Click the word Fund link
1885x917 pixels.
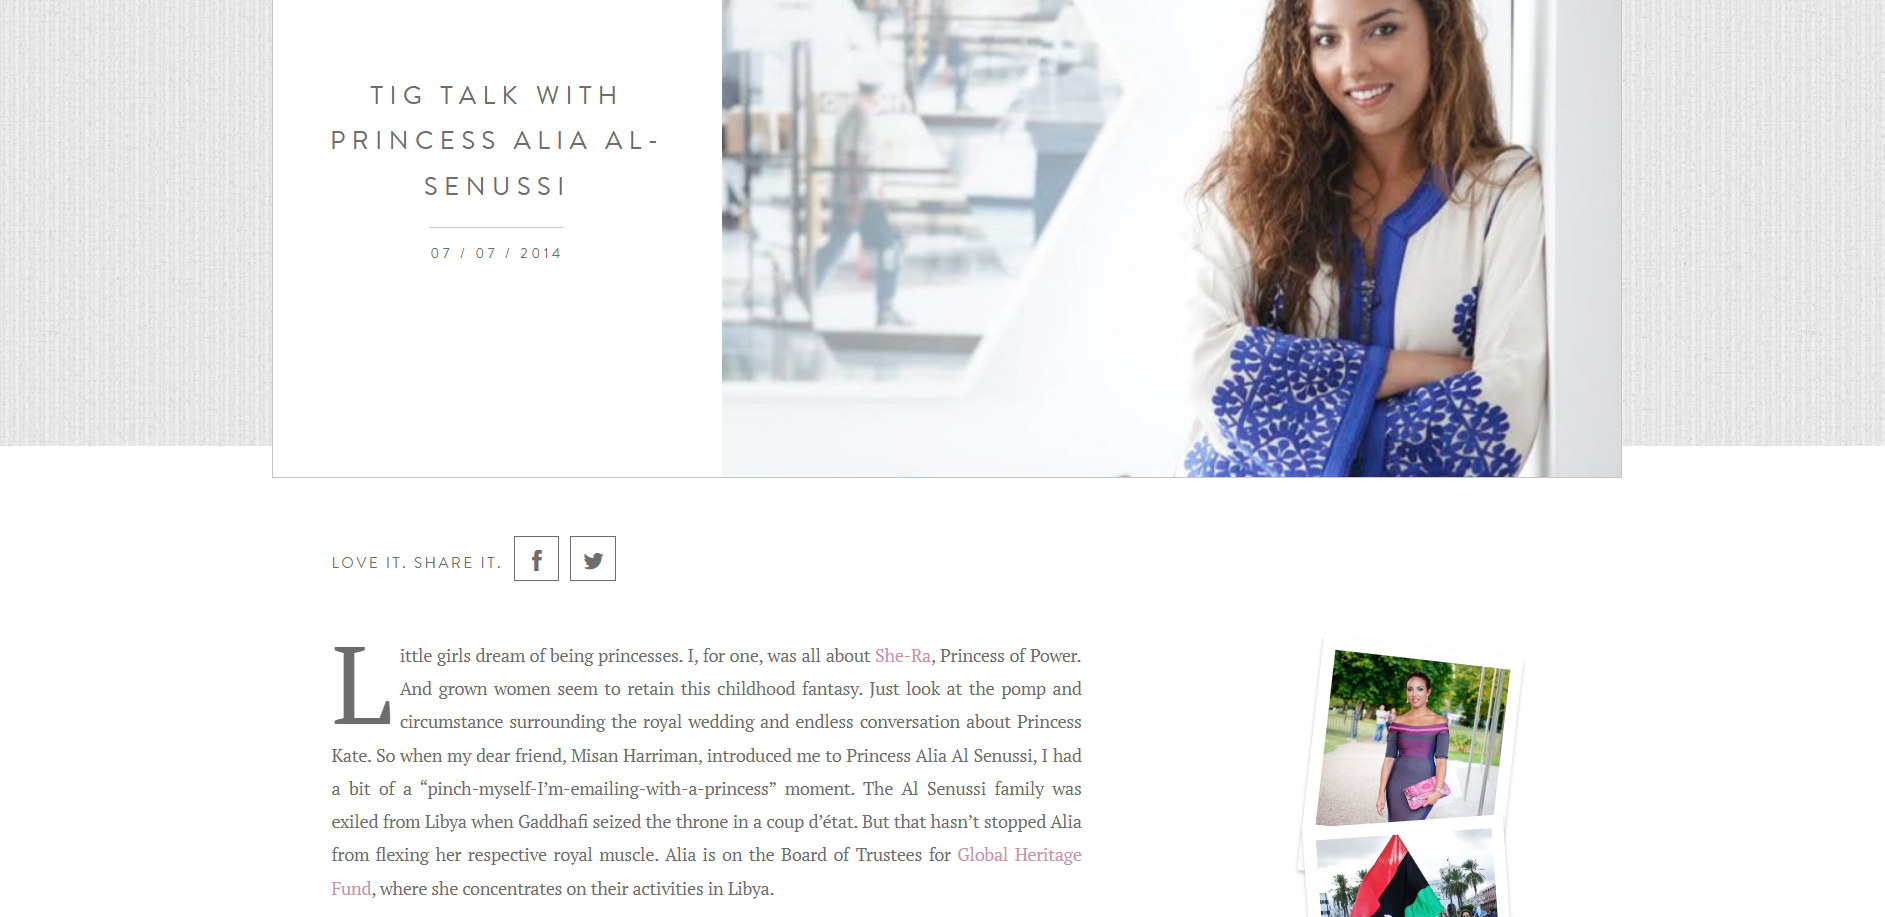point(351,888)
